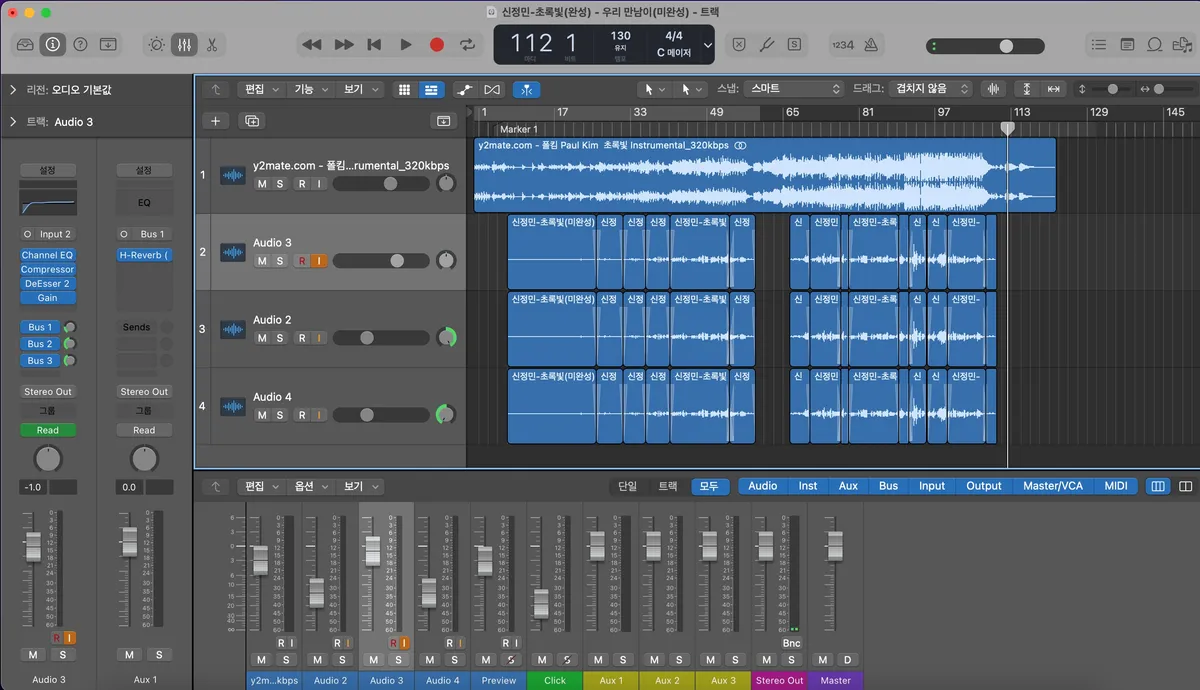Toggle the Metronome click icon
1200x690 pixels.
coord(869,44)
